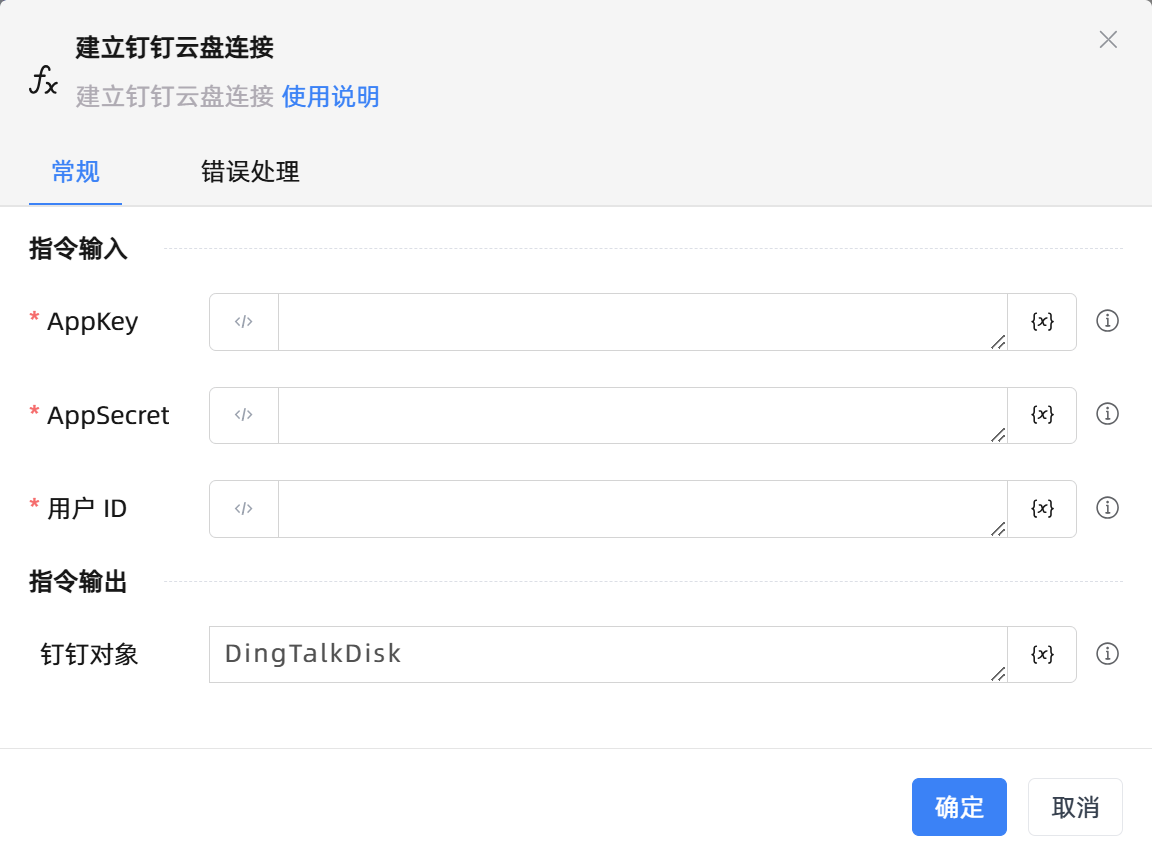Toggle expression mode icon for 用户 ID
This screenshot has width=1152, height=864.
244,509
